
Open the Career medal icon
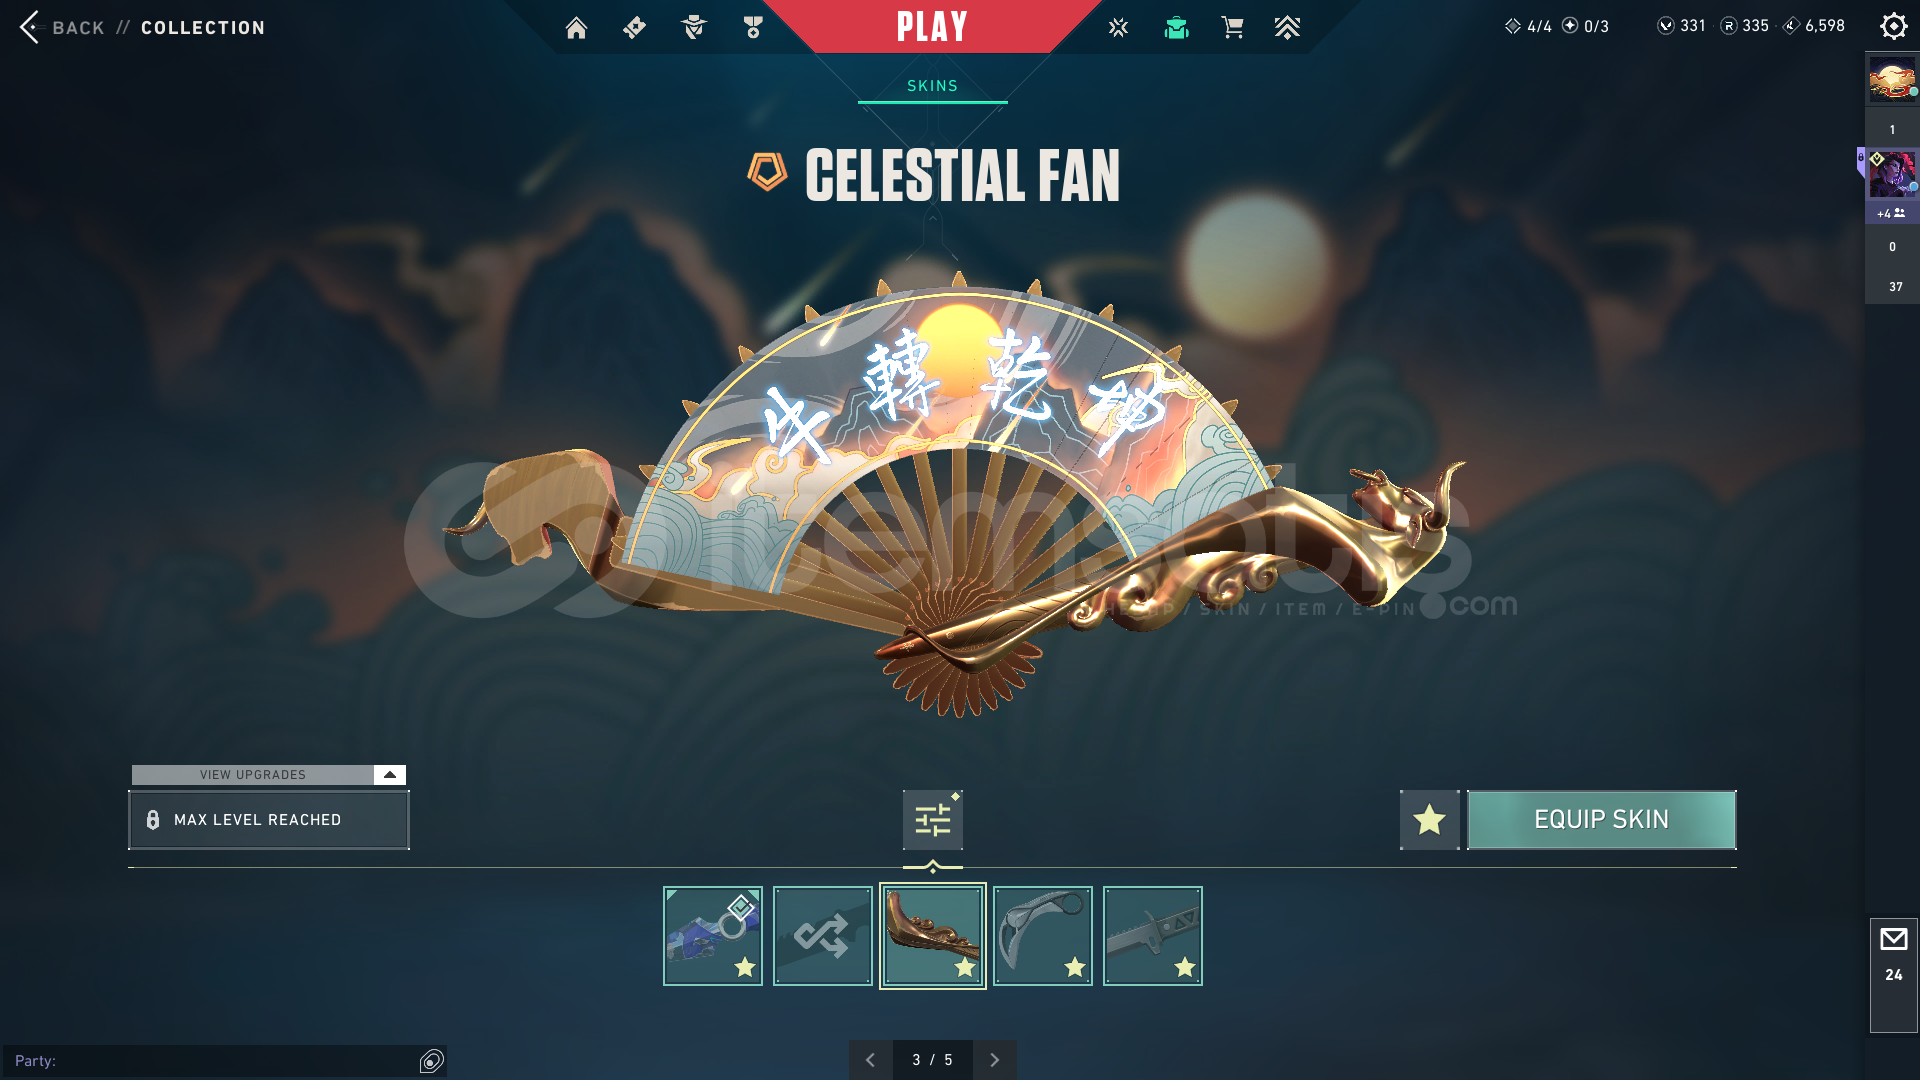753,28
